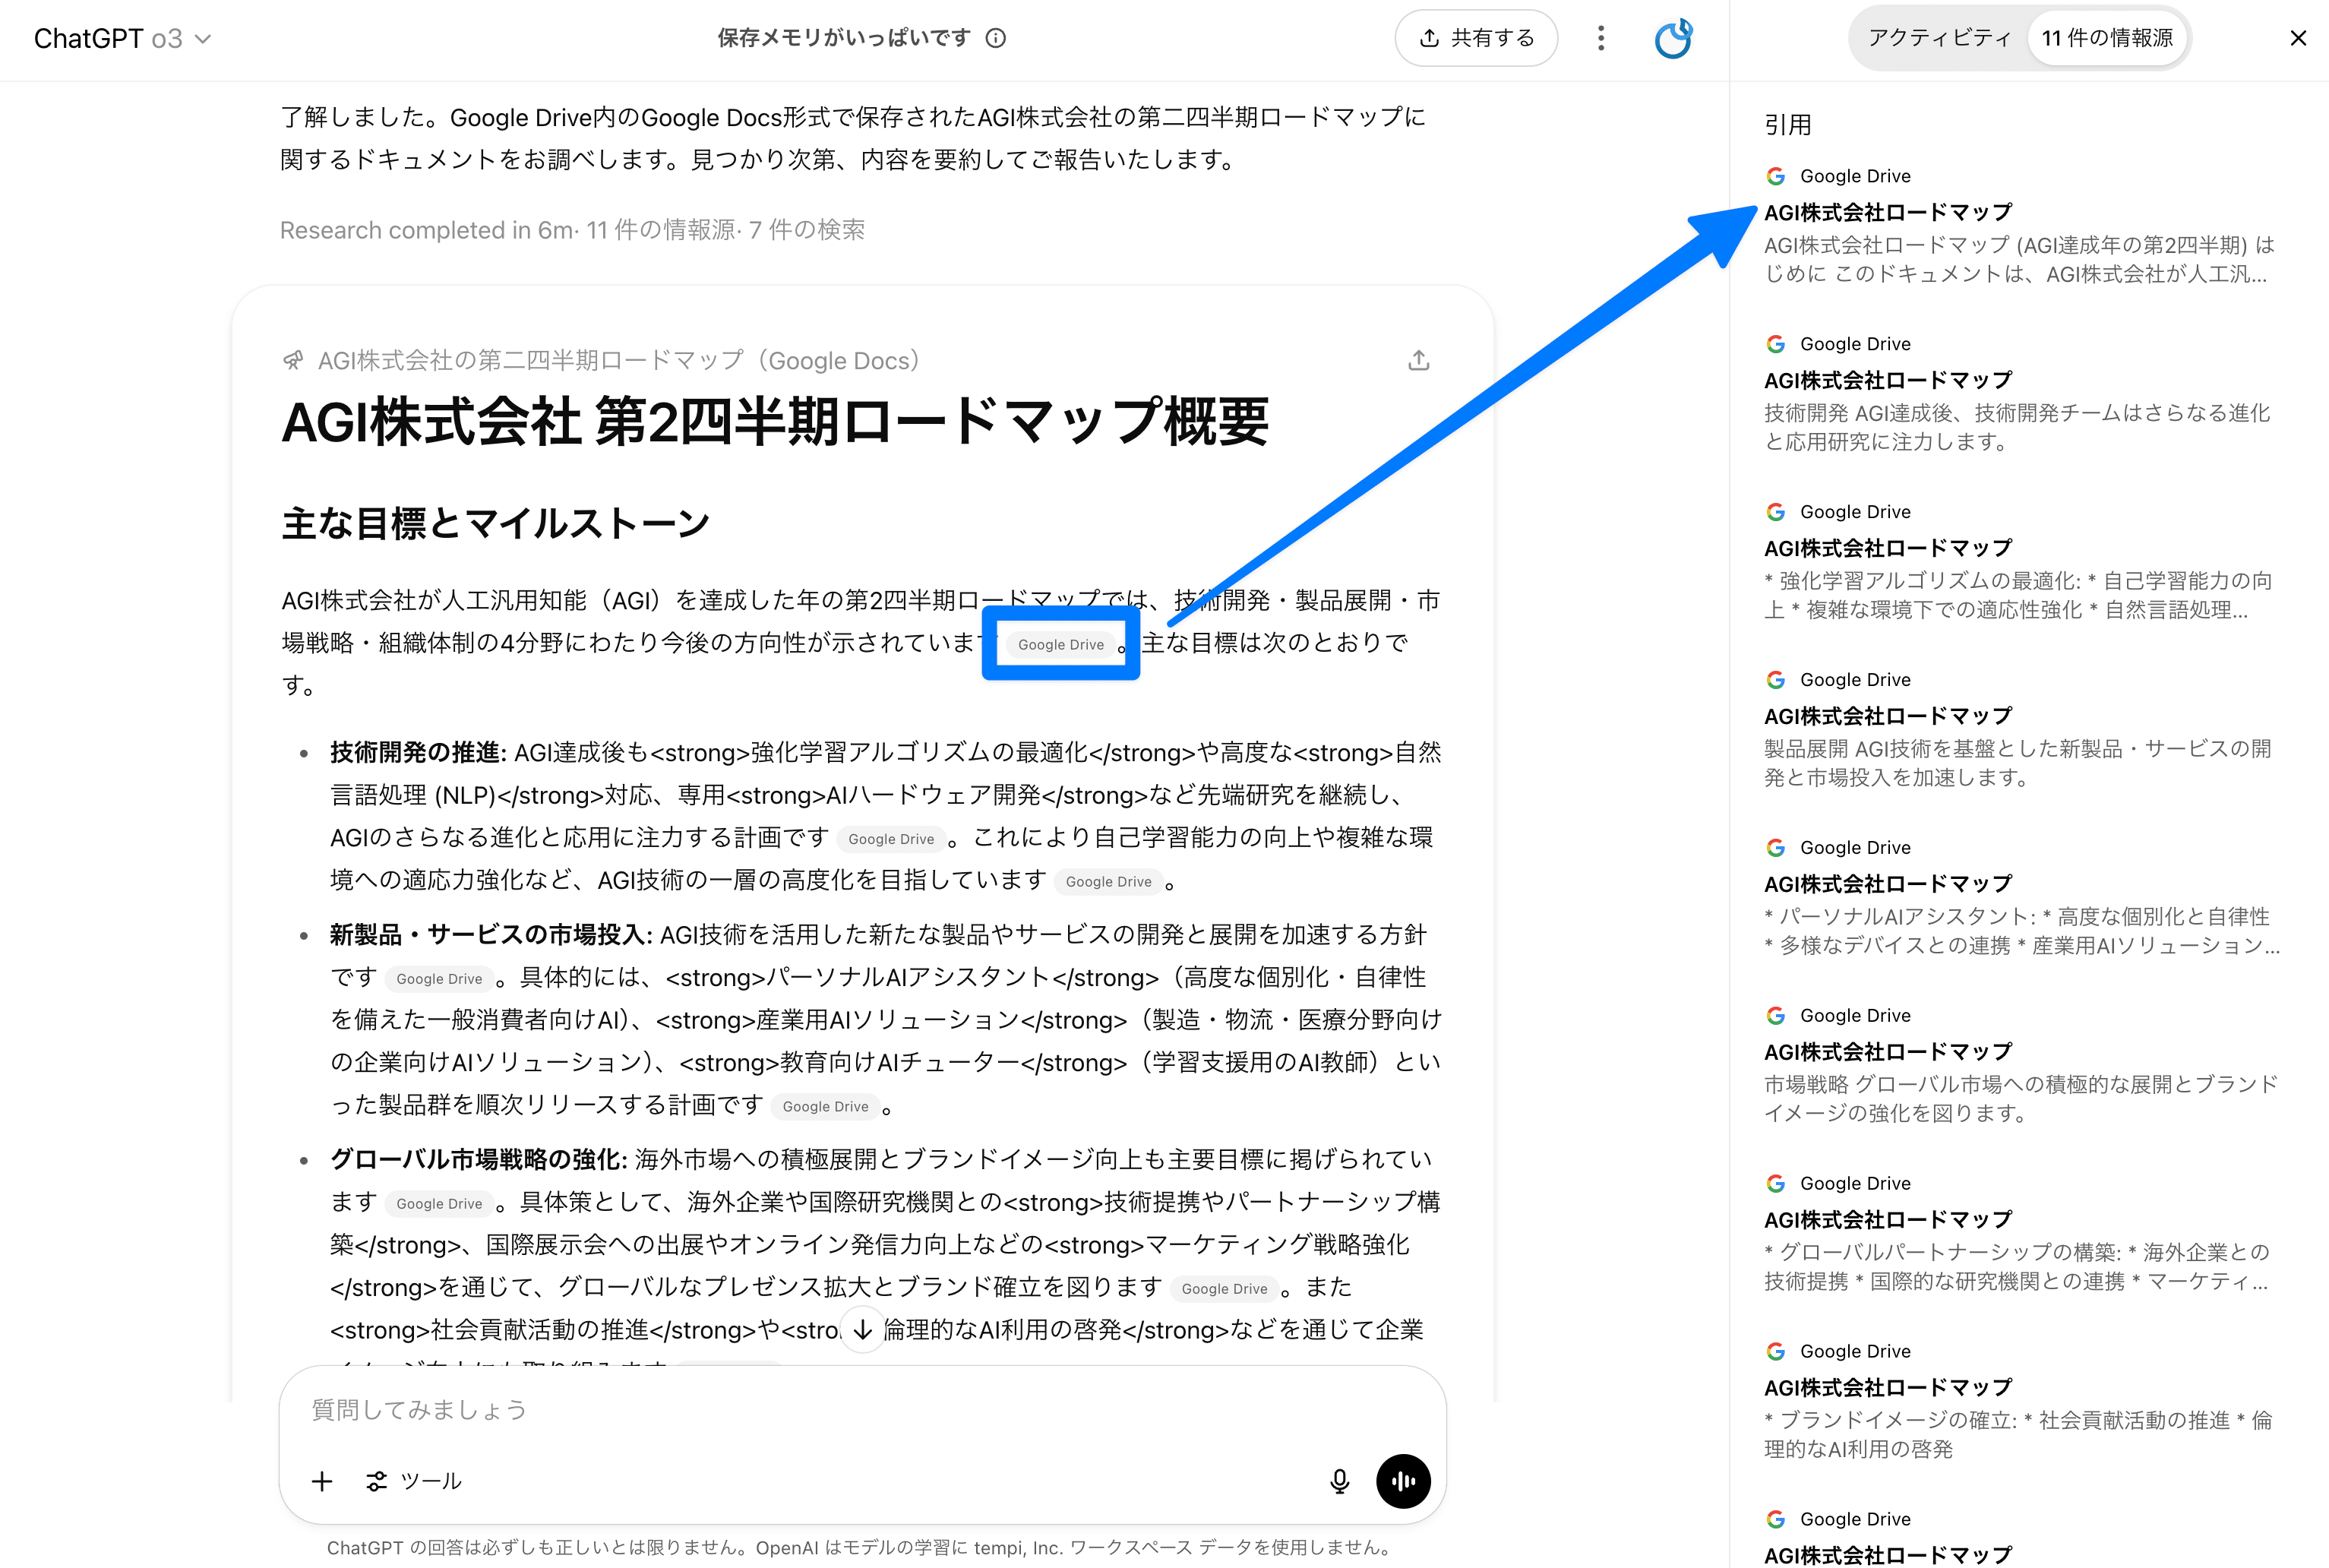Click the scroll-to-bottom arrow button
Viewport: 2329px width, 1568px height.
point(862,1330)
